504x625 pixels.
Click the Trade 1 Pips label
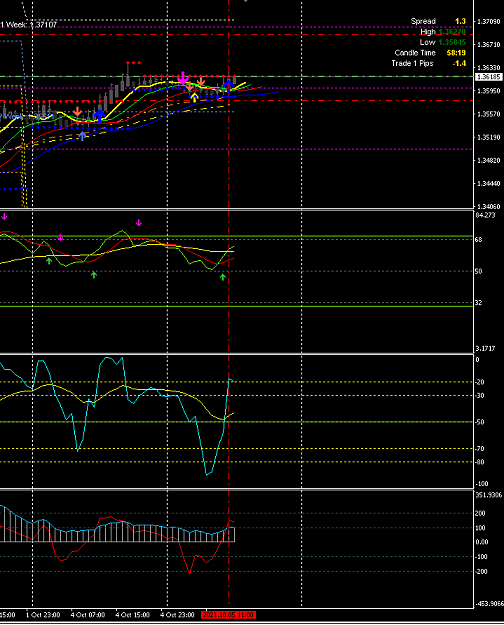(x=412, y=63)
